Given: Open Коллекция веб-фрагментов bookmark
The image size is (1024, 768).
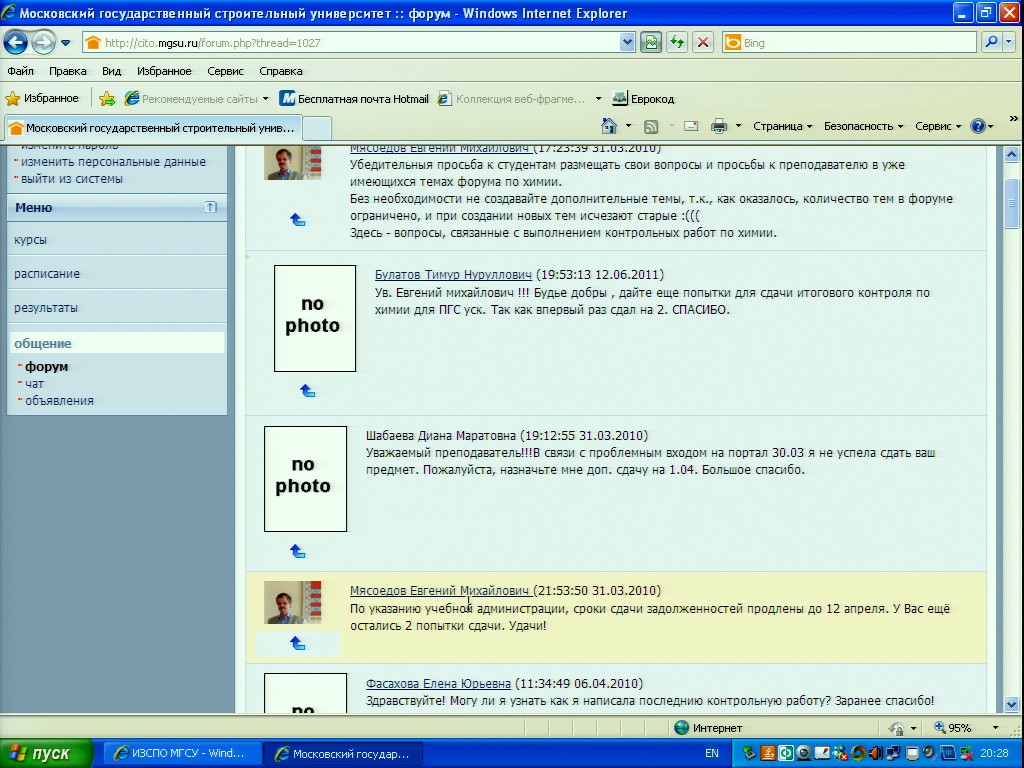Looking at the screenshot, I should click(511, 99).
